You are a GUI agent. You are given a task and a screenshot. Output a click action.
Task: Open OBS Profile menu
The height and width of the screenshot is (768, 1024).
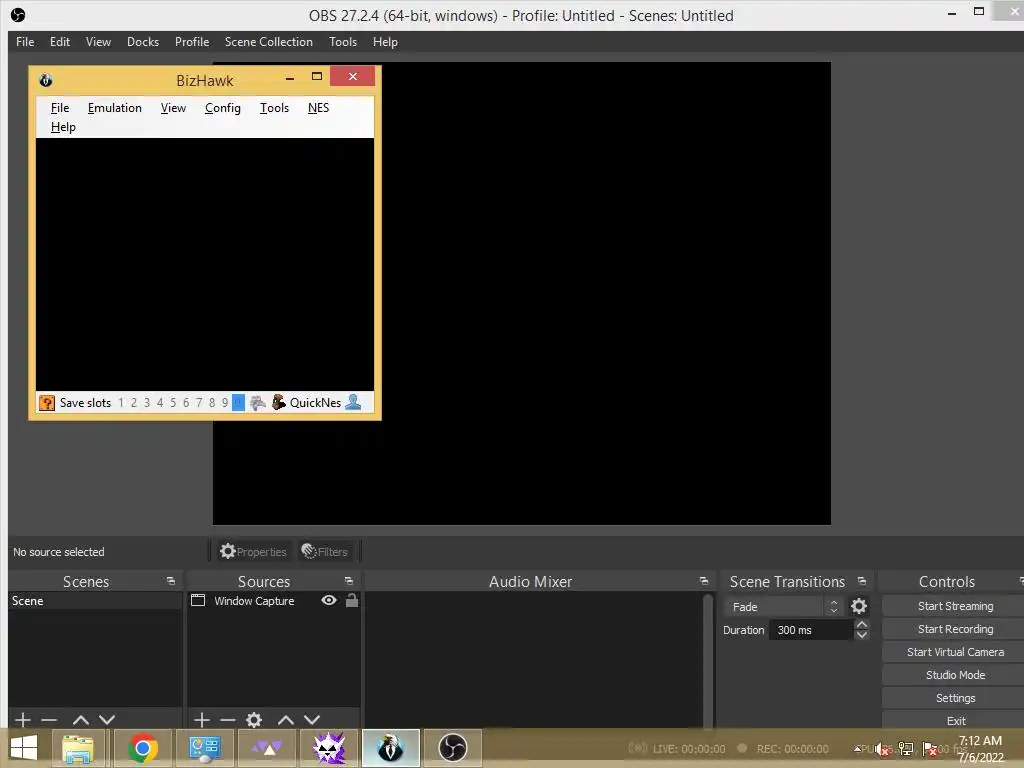point(192,42)
